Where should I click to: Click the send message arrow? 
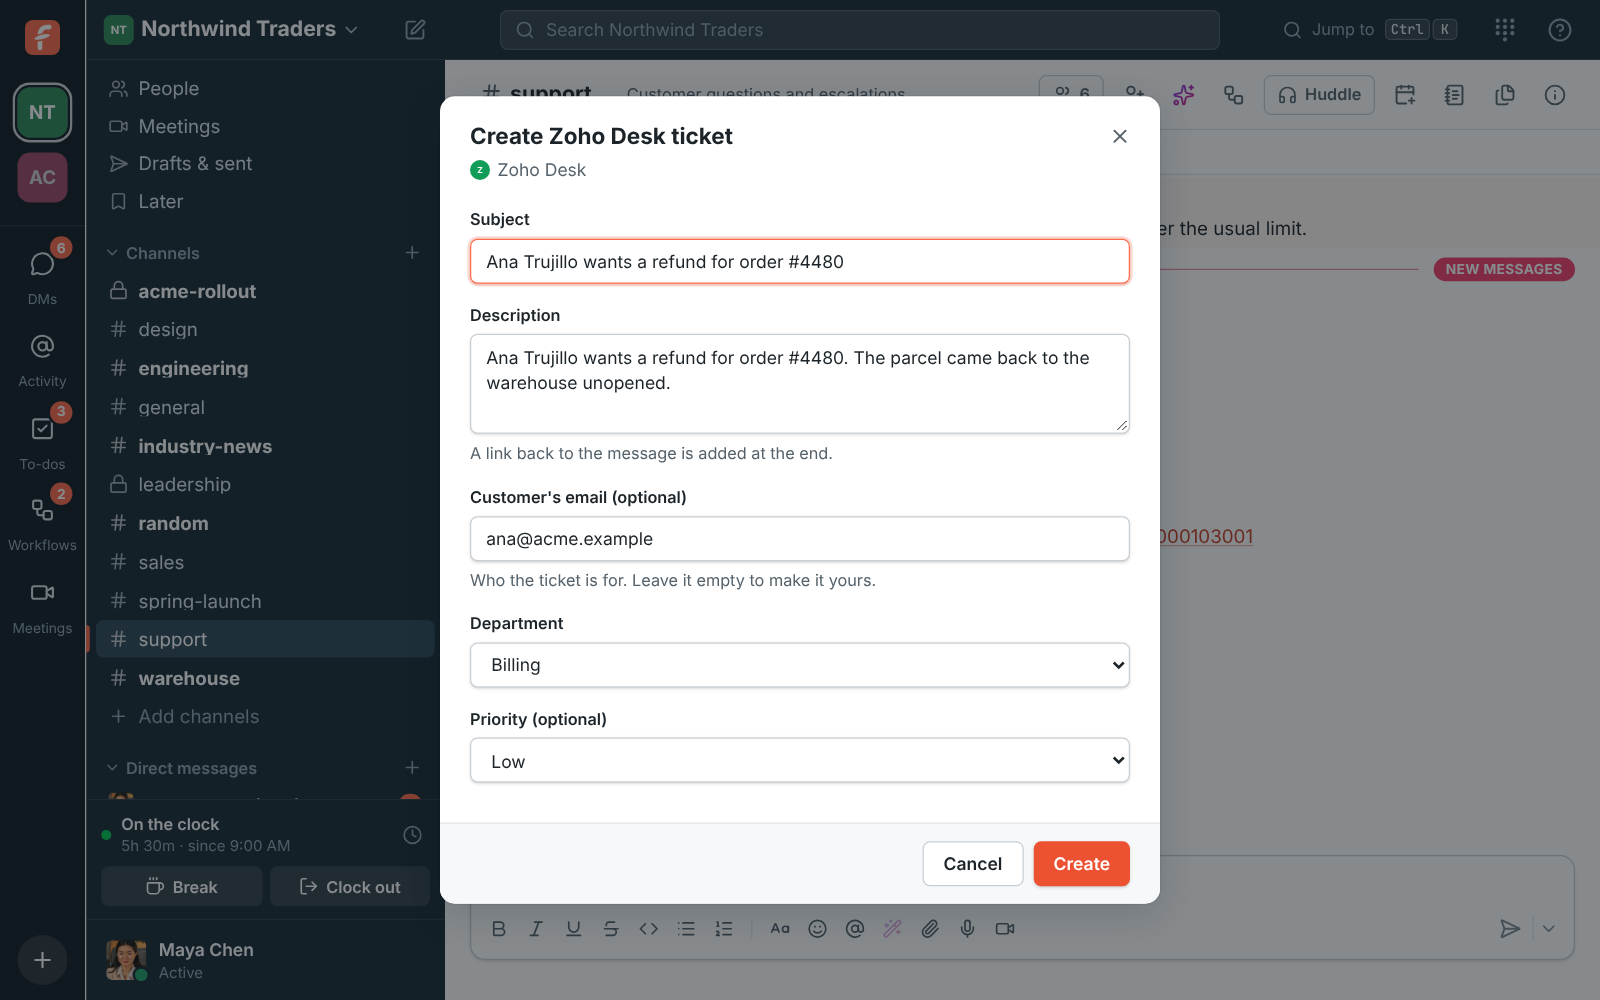click(1510, 929)
